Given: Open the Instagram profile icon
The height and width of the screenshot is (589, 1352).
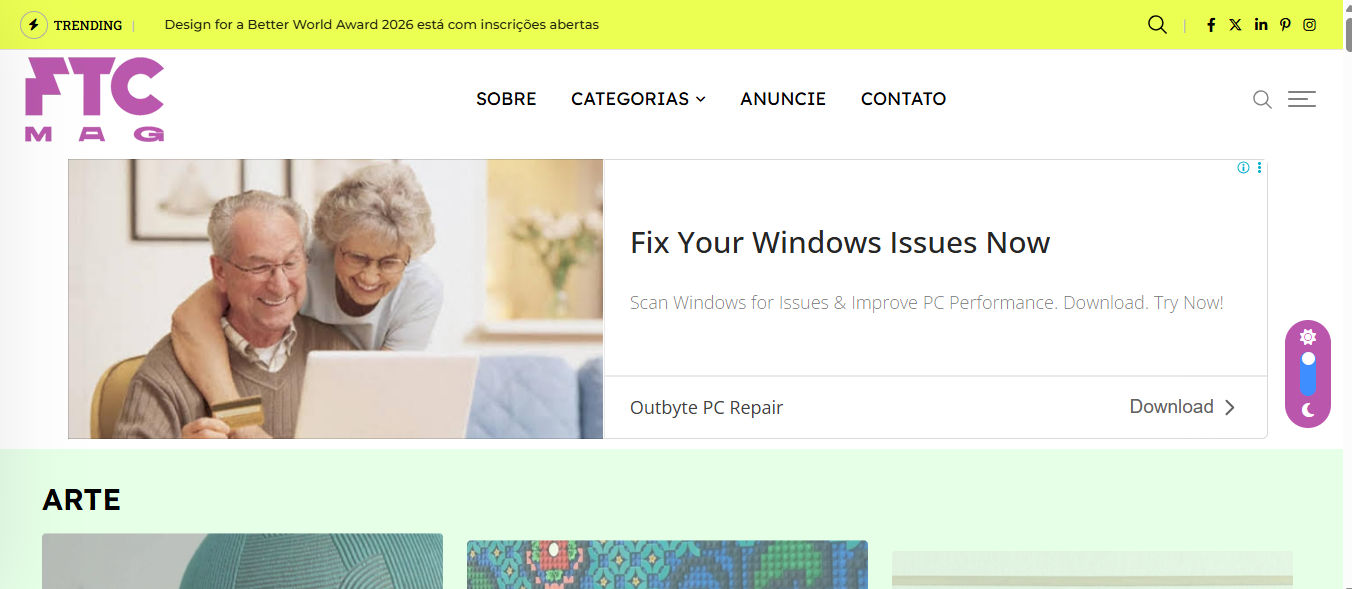Looking at the screenshot, I should (x=1310, y=25).
